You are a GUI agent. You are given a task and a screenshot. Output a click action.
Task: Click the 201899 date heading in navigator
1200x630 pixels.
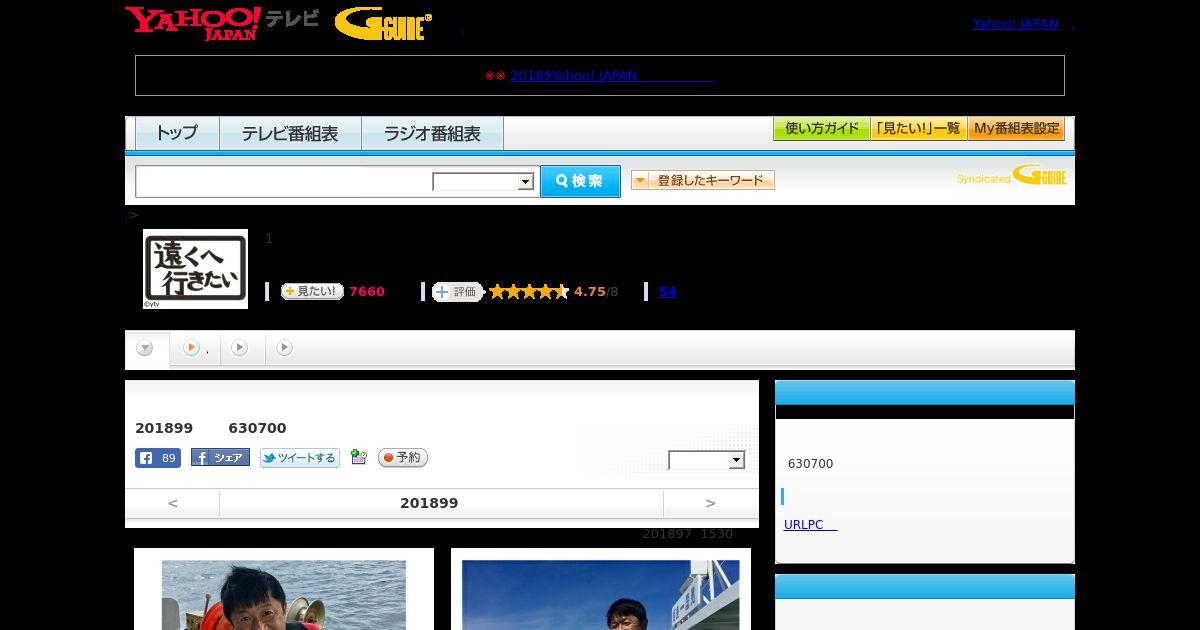coord(429,503)
